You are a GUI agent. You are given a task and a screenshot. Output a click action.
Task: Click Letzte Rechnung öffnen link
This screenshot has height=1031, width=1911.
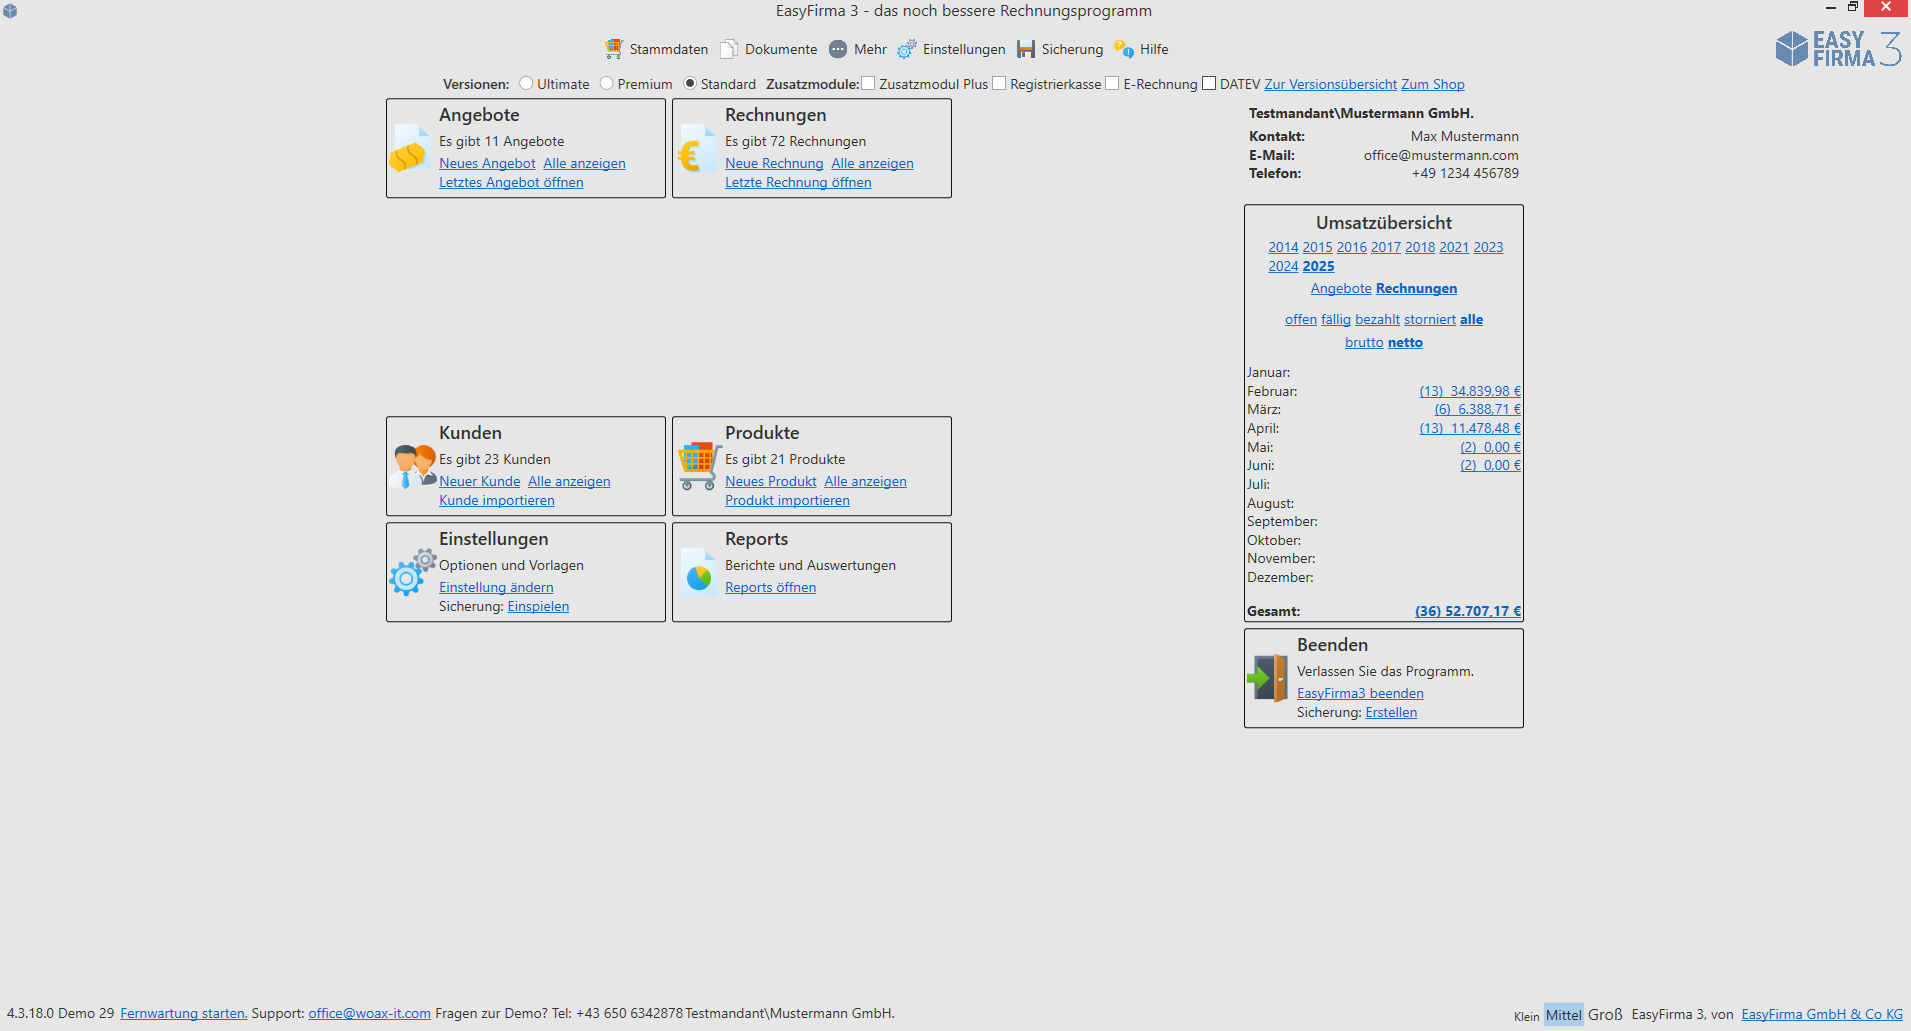pyautogui.click(x=798, y=183)
